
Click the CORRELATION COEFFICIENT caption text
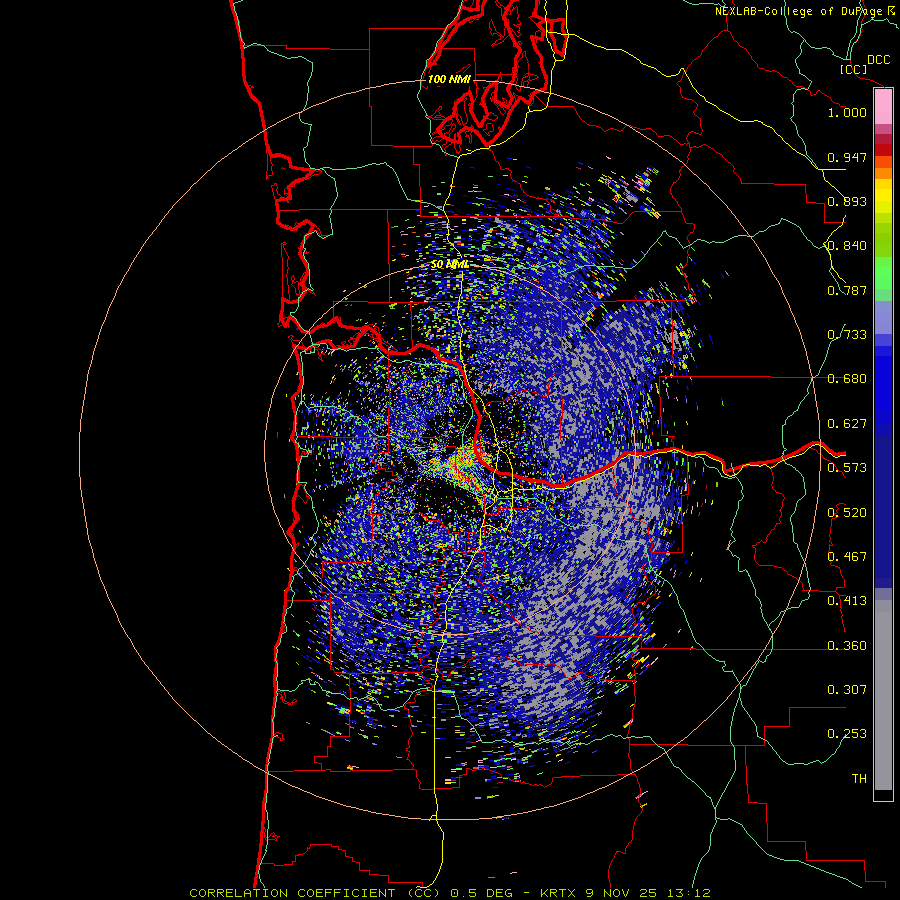pos(315,893)
